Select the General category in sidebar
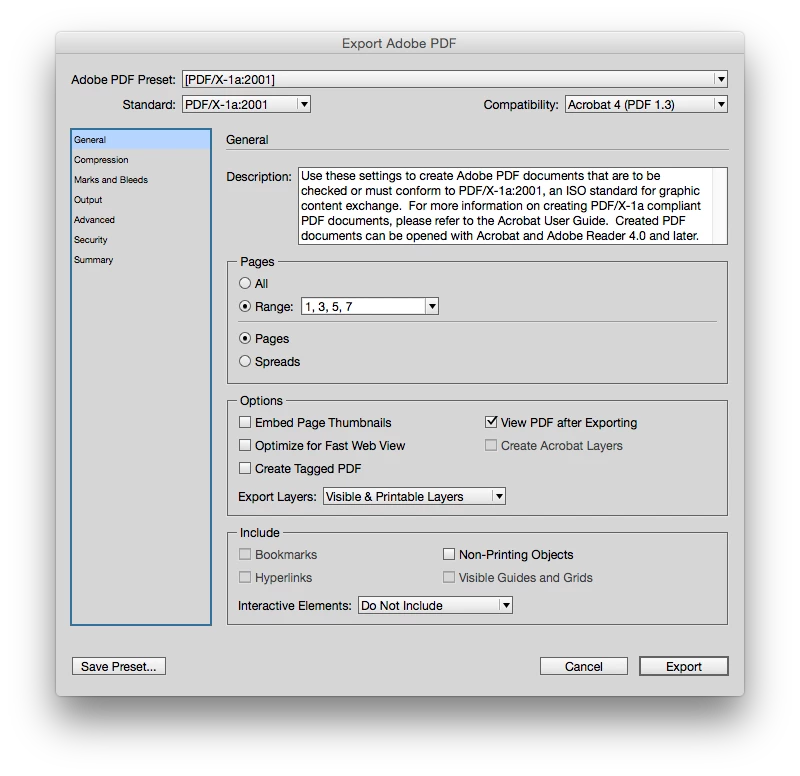The image size is (800, 776). pos(141,140)
